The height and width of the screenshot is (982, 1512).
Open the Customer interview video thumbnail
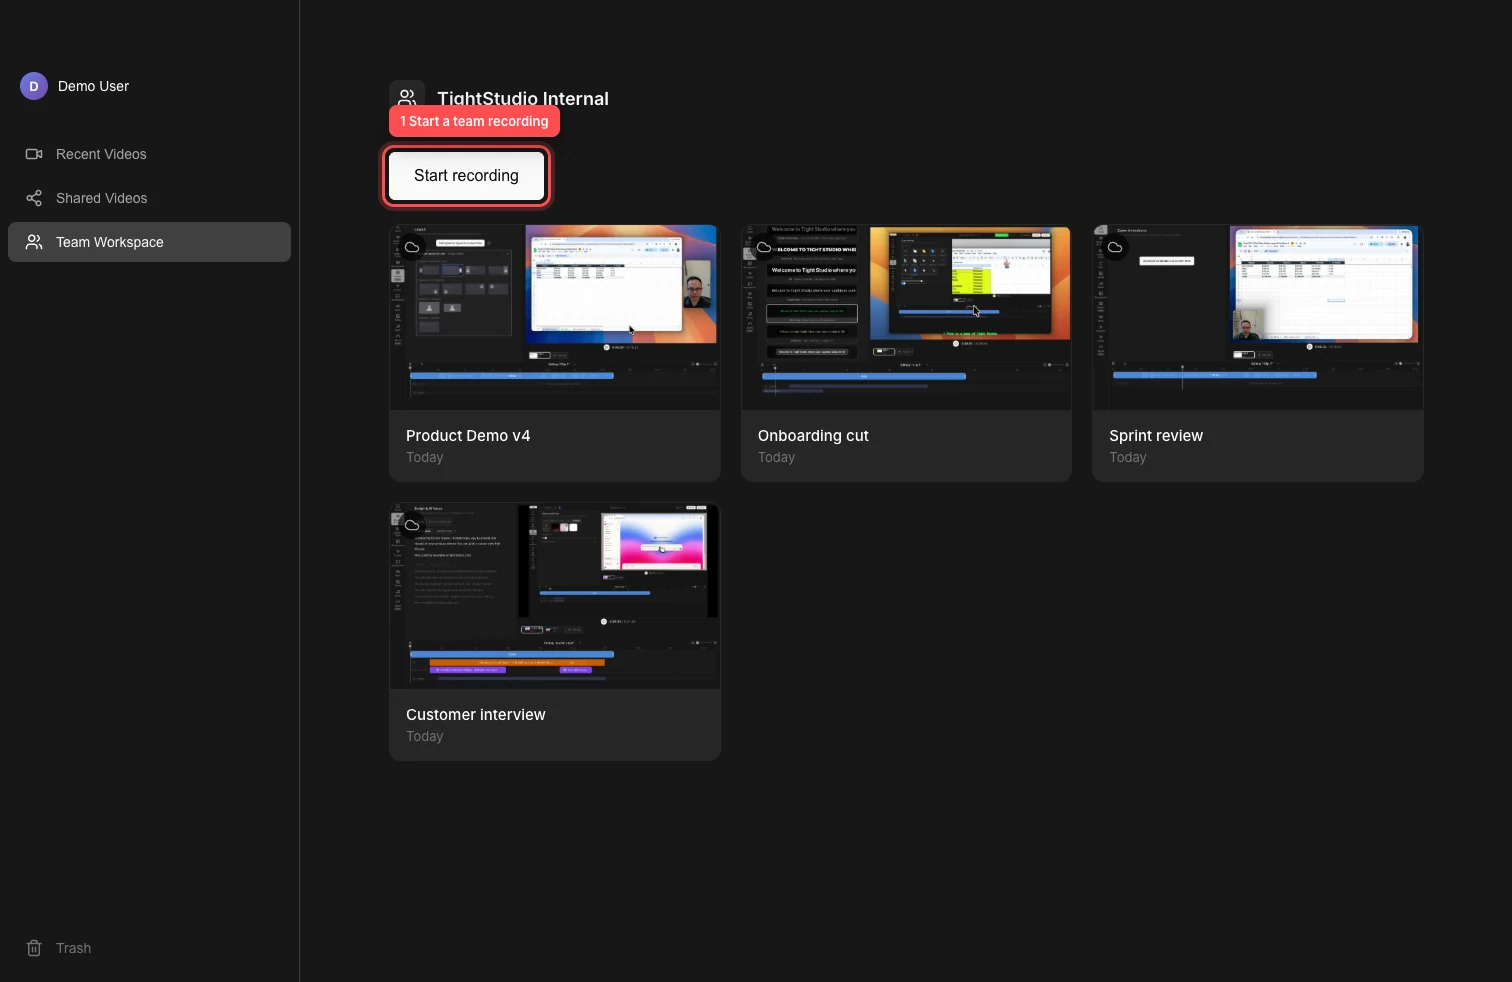pyautogui.click(x=555, y=596)
